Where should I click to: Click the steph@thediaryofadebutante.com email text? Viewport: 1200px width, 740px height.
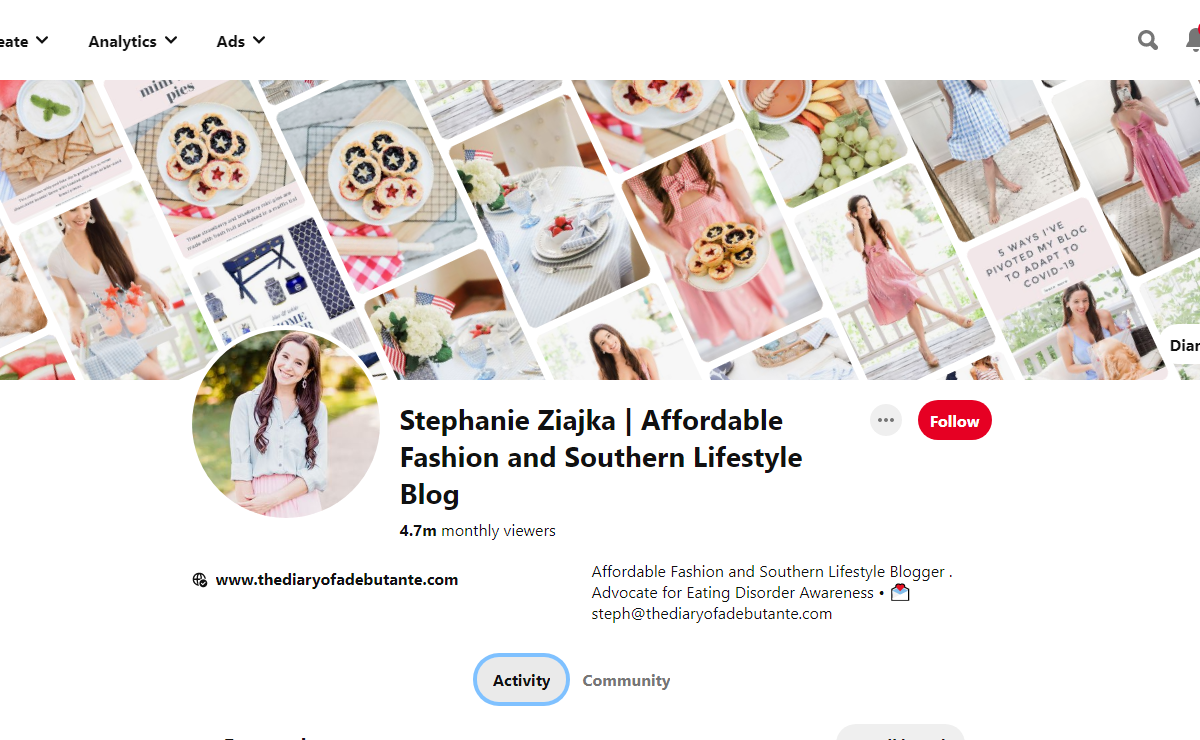pyautogui.click(x=712, y=614)
